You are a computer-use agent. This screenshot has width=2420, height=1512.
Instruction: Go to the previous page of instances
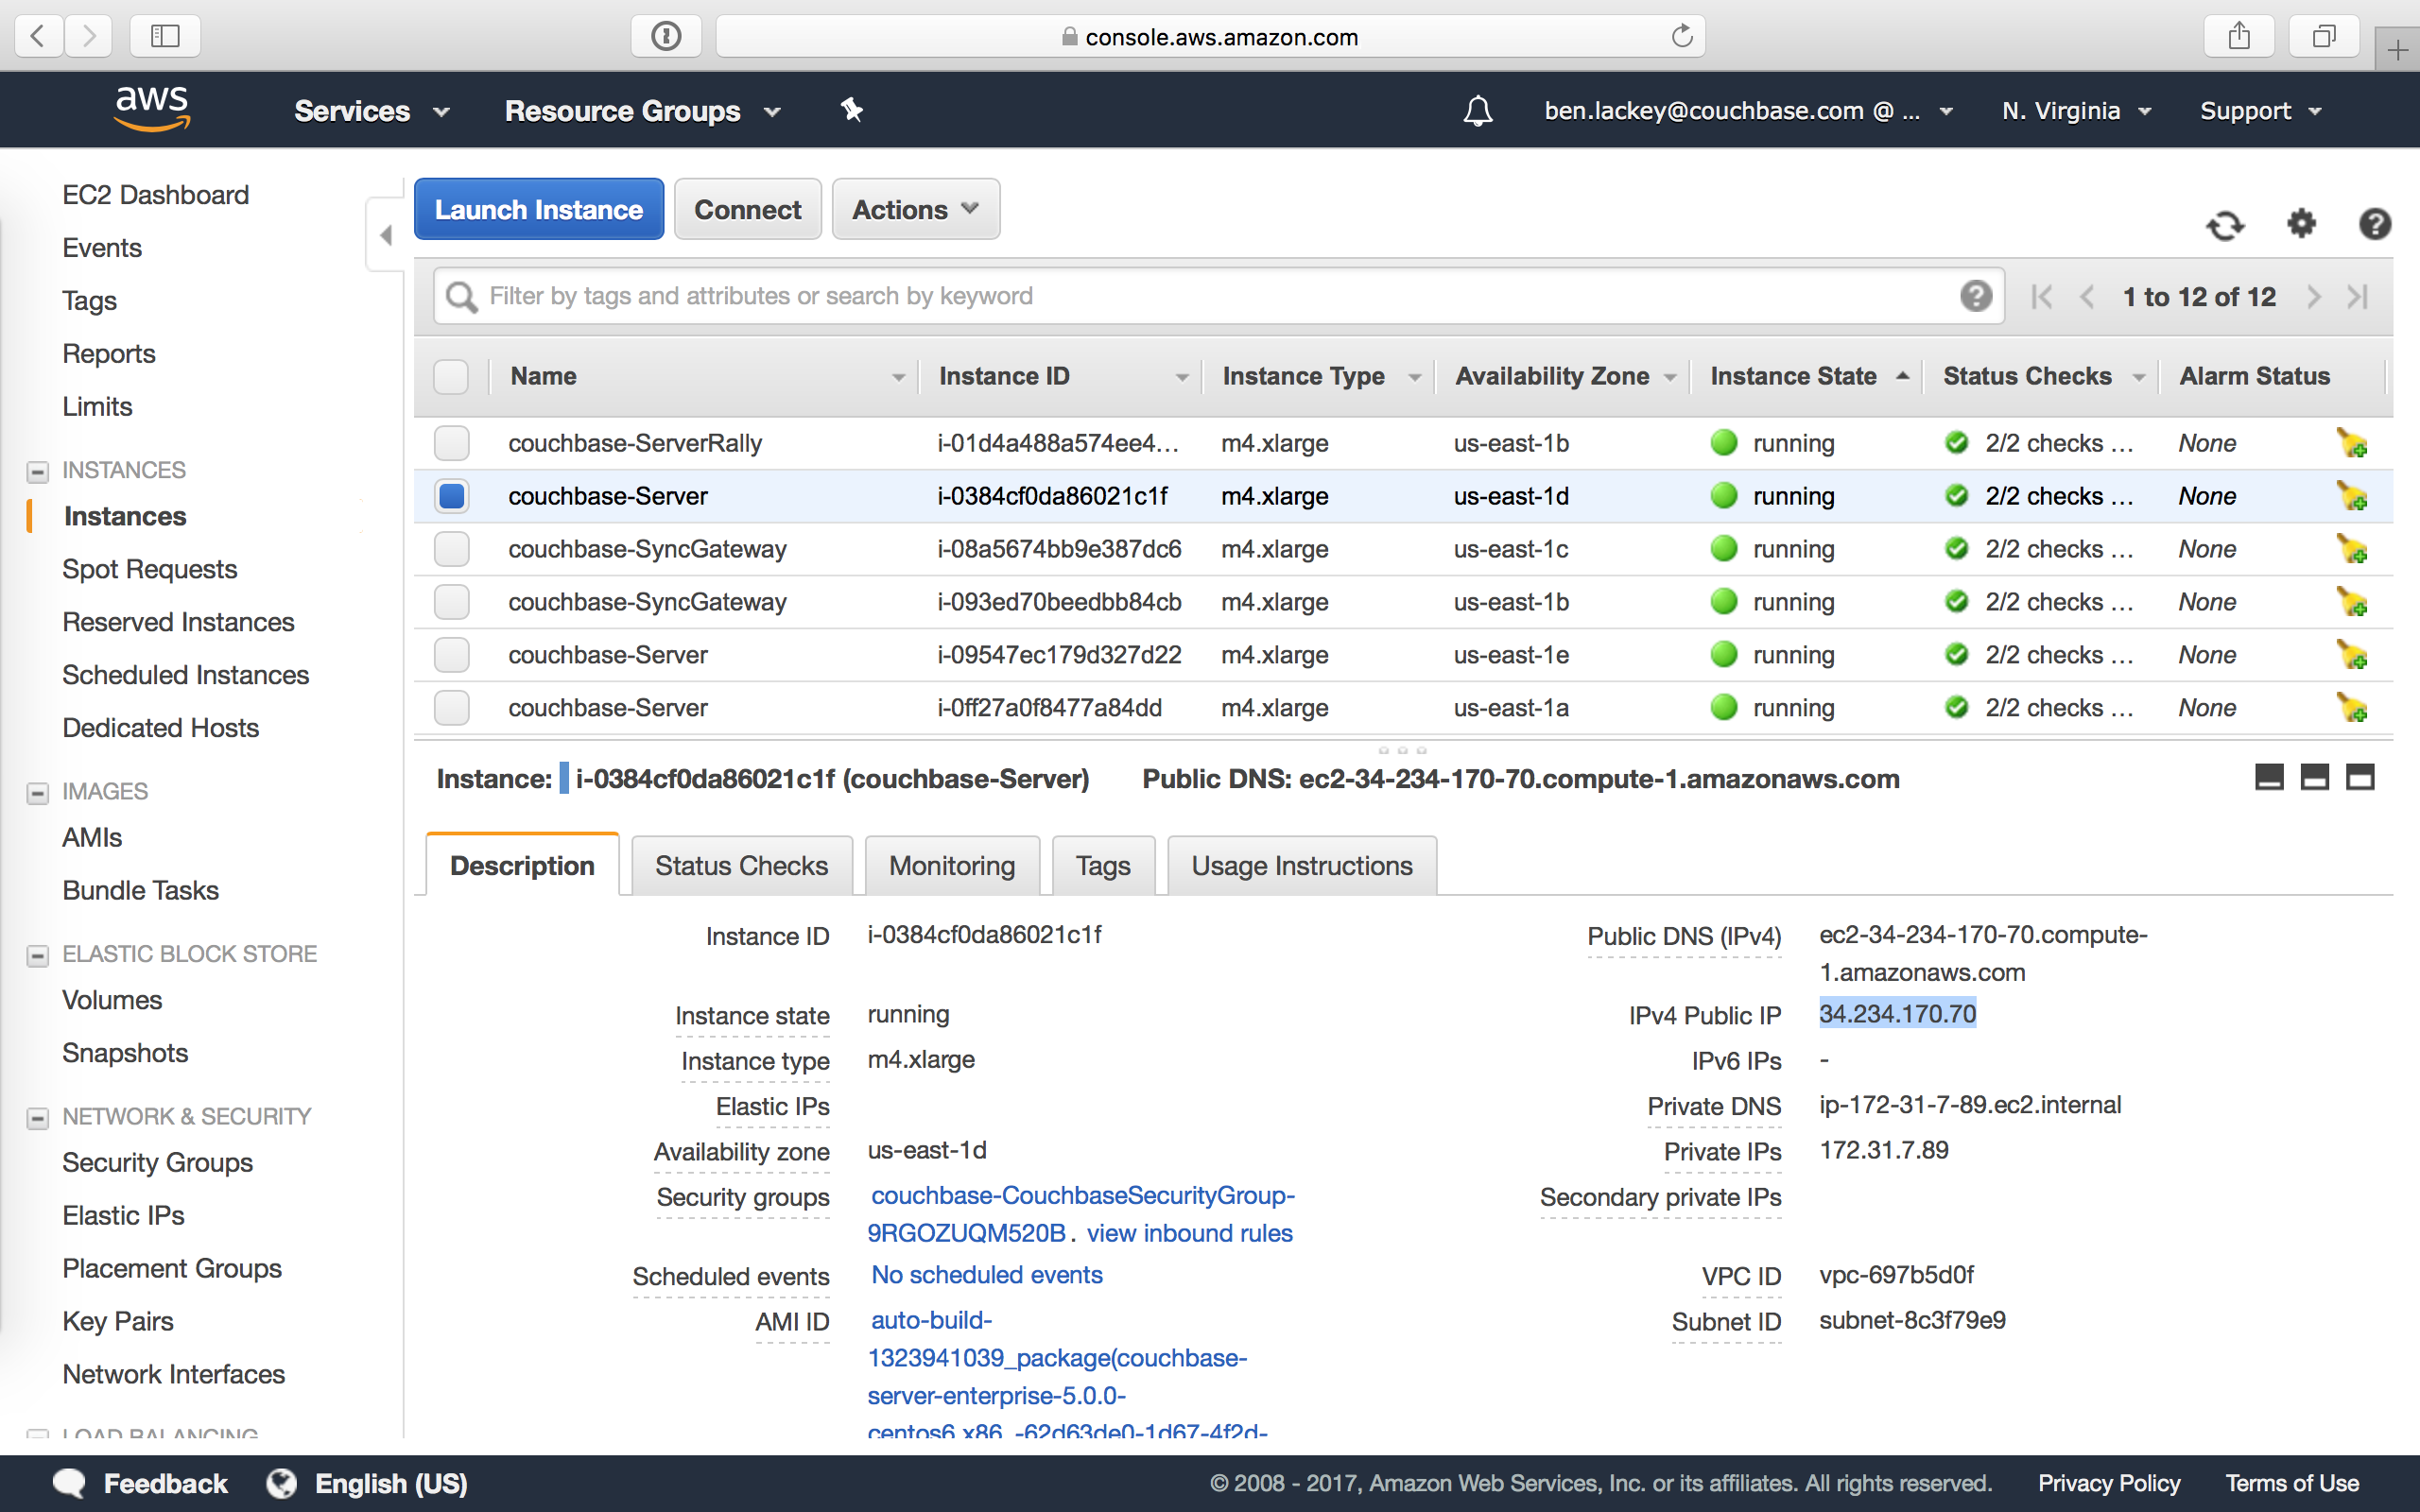[2087, 297]
